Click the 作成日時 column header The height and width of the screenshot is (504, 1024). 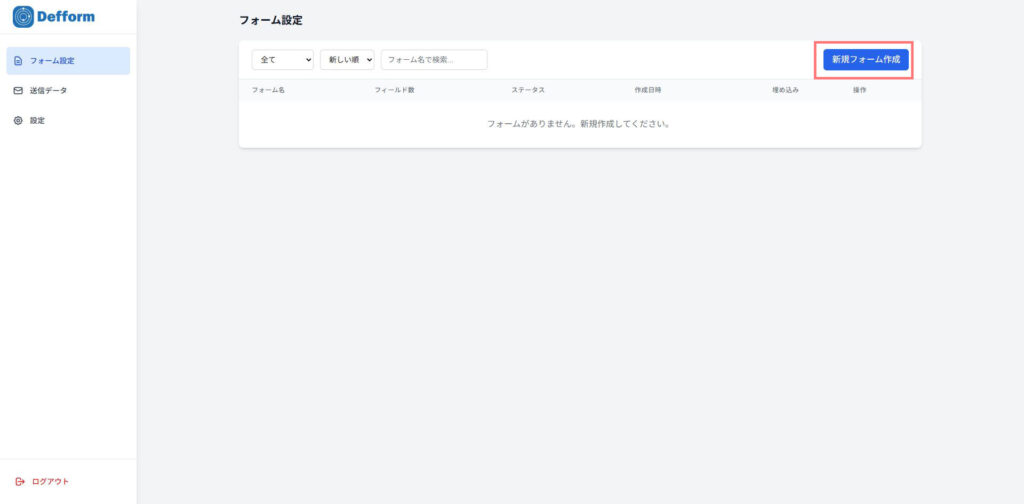(x=648, y=90)
